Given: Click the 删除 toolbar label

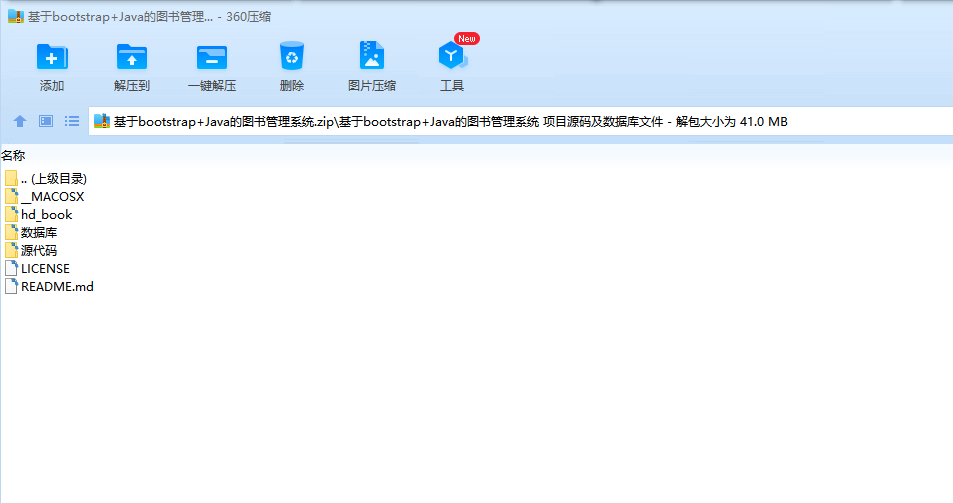Looking at the screenshot, I should tap(292, 86).
